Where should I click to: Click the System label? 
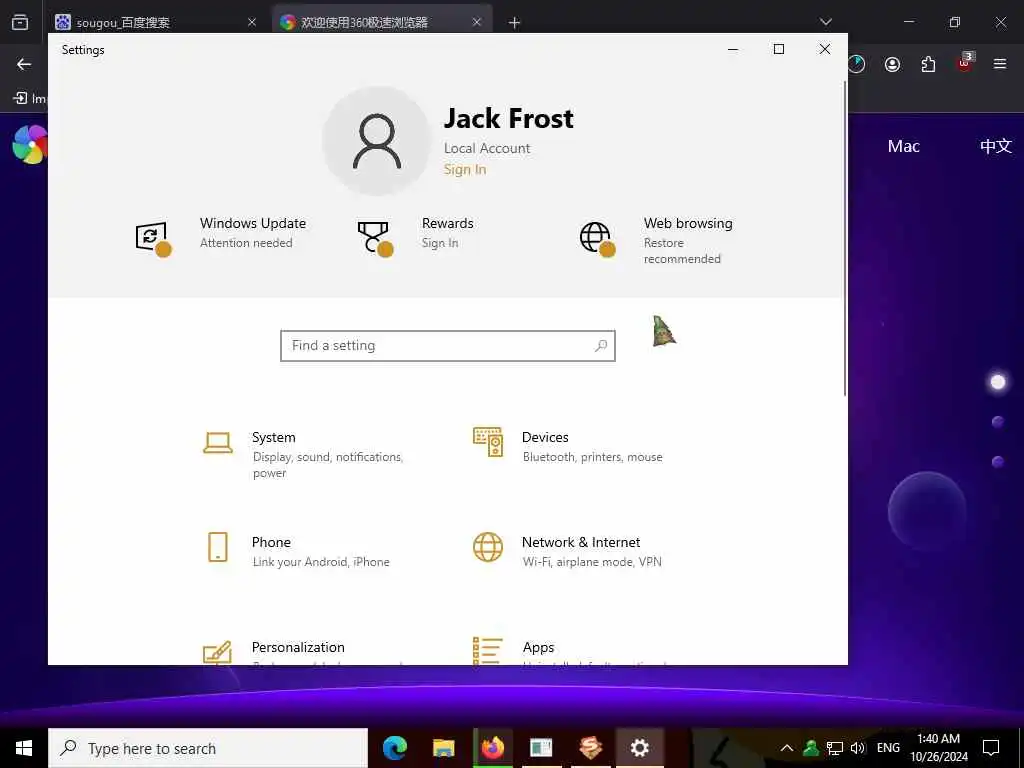coord(274,438)
